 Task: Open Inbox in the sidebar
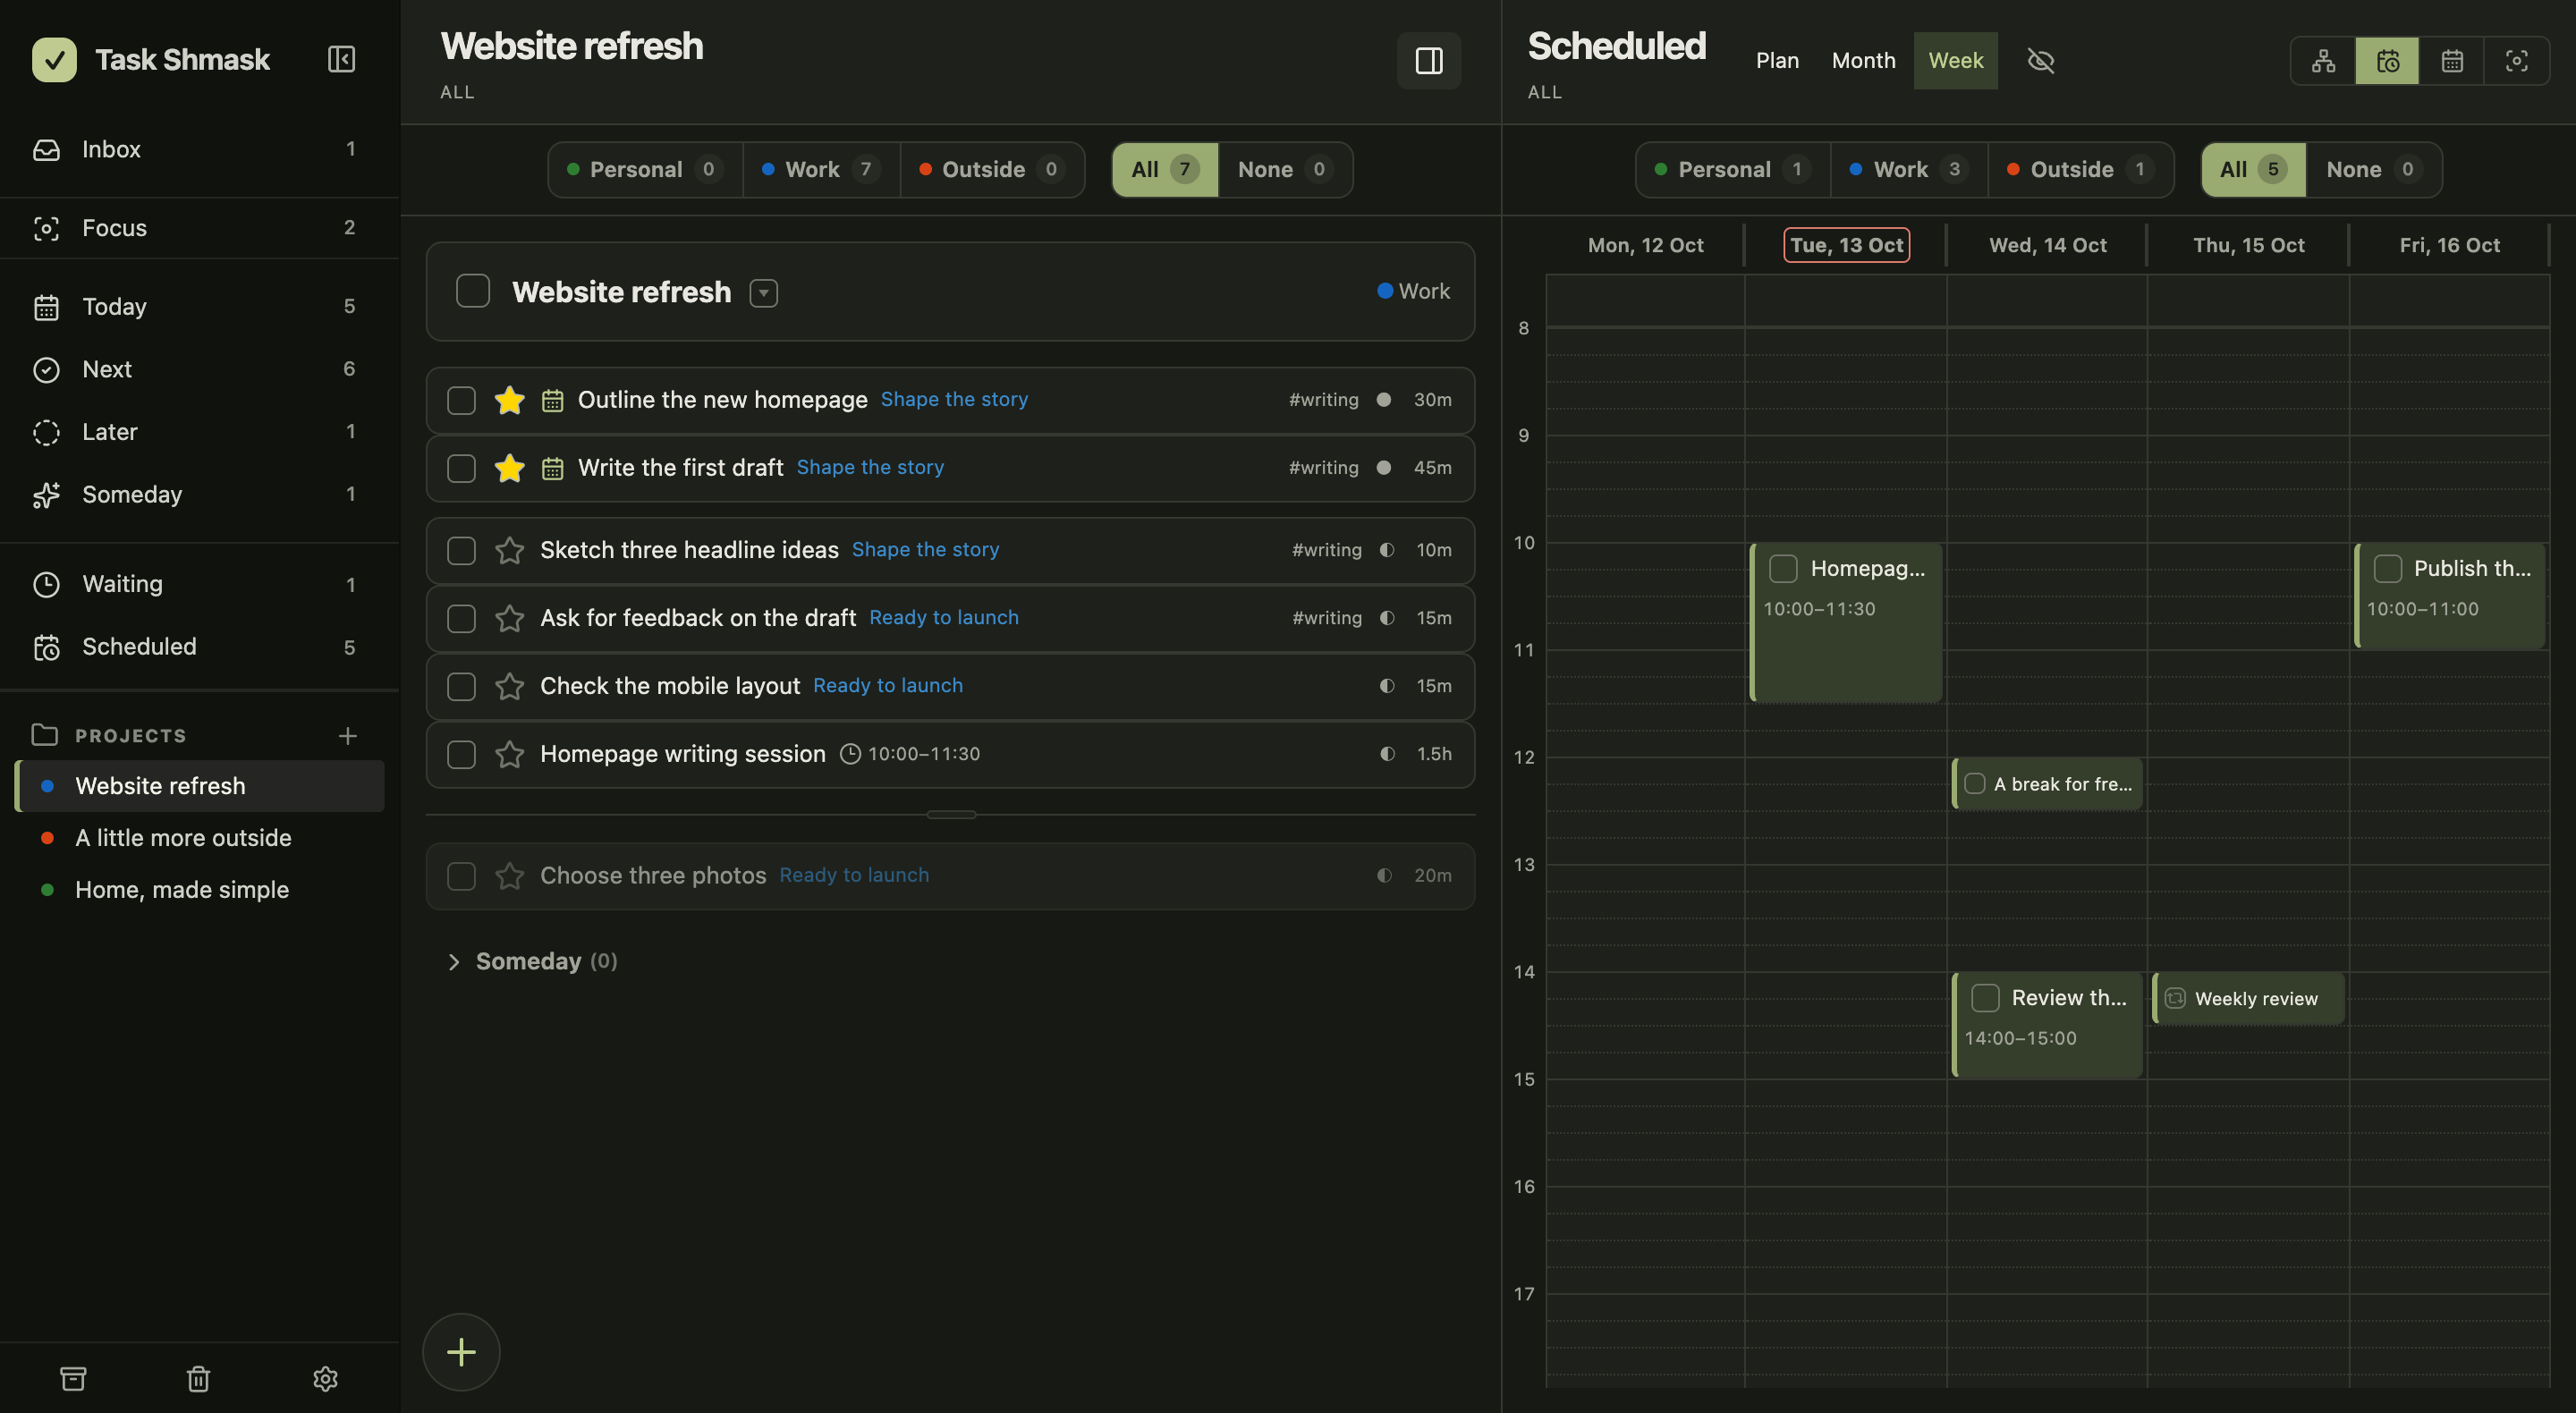coord(200,149)
